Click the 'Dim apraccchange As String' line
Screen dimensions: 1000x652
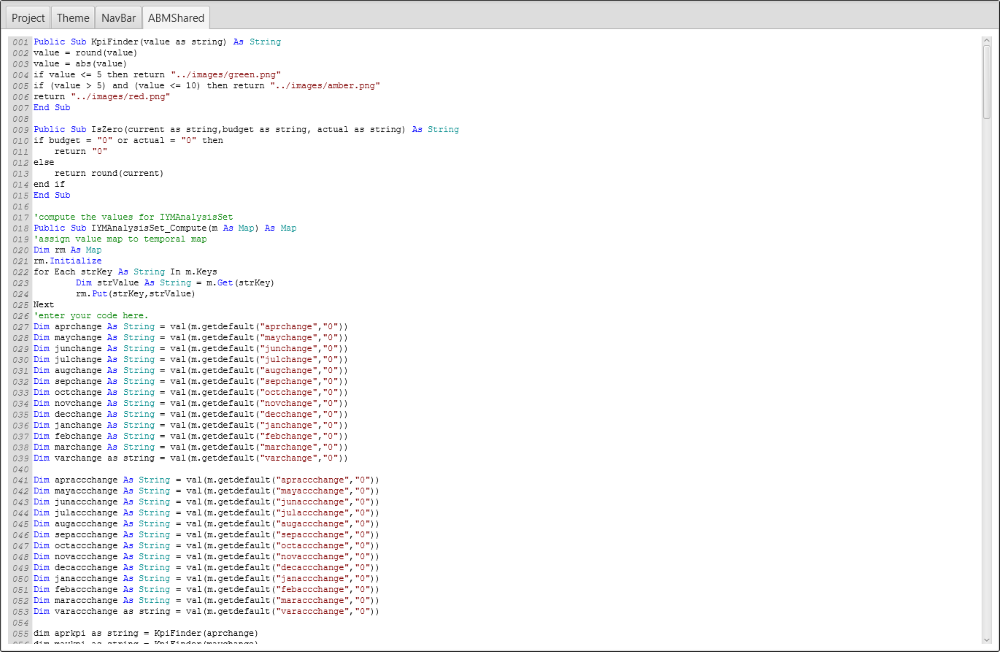(x=206, y=480)
